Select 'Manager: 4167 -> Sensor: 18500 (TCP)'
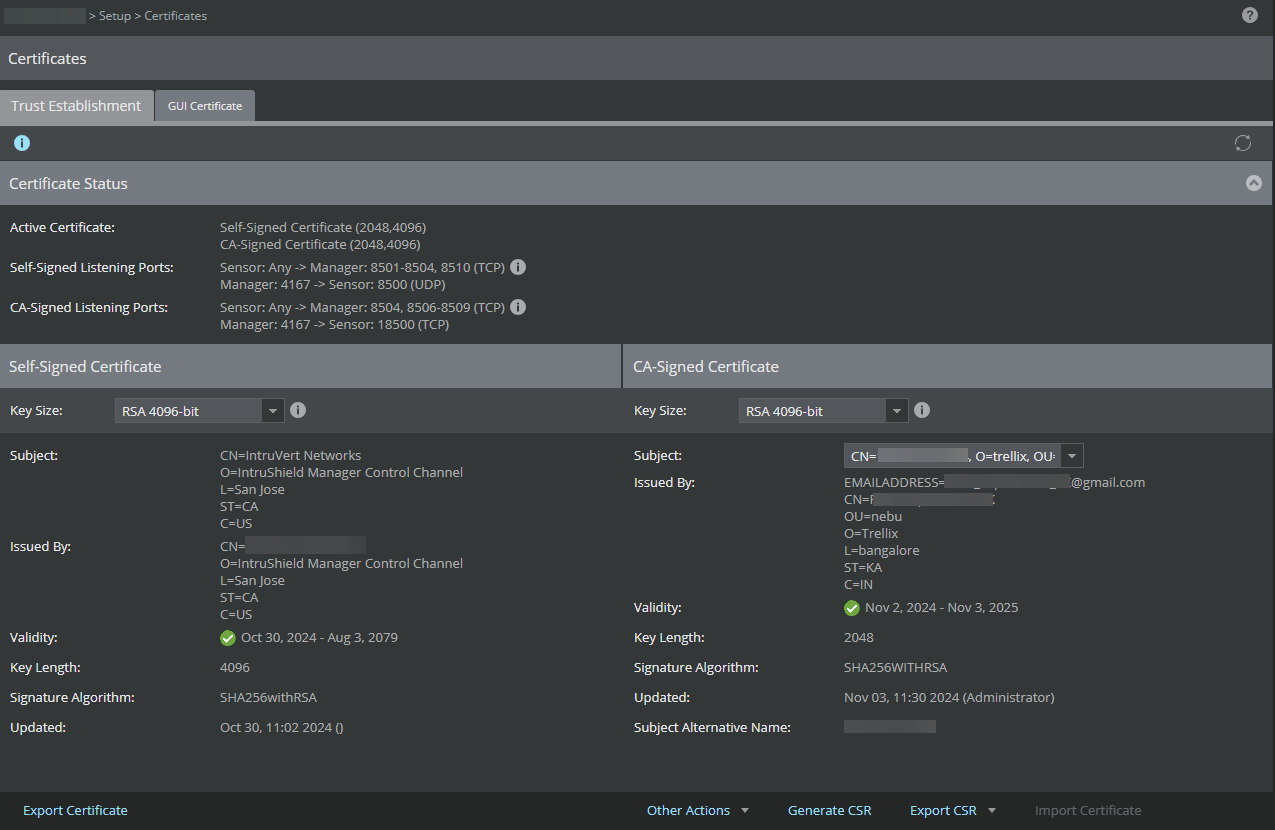The height and width of the screenshot is (830, 1275). pos(334,325)
